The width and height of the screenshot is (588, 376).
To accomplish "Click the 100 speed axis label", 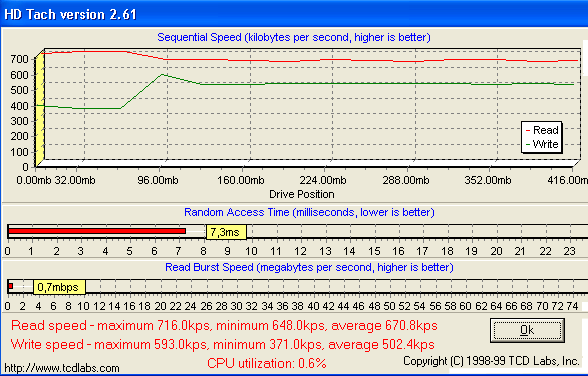I will [x=20, y=152].
